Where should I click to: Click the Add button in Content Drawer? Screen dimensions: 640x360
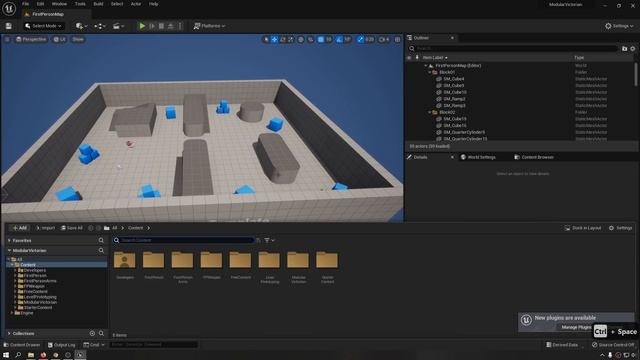point(19,228)
